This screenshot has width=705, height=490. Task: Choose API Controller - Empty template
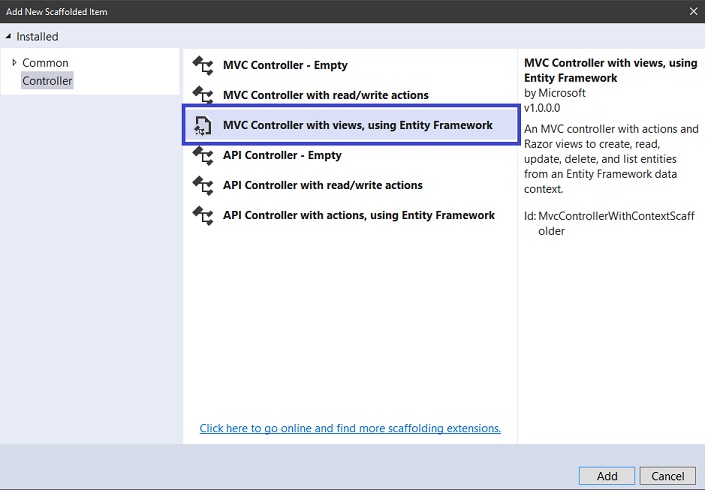[x=350, y=155]
